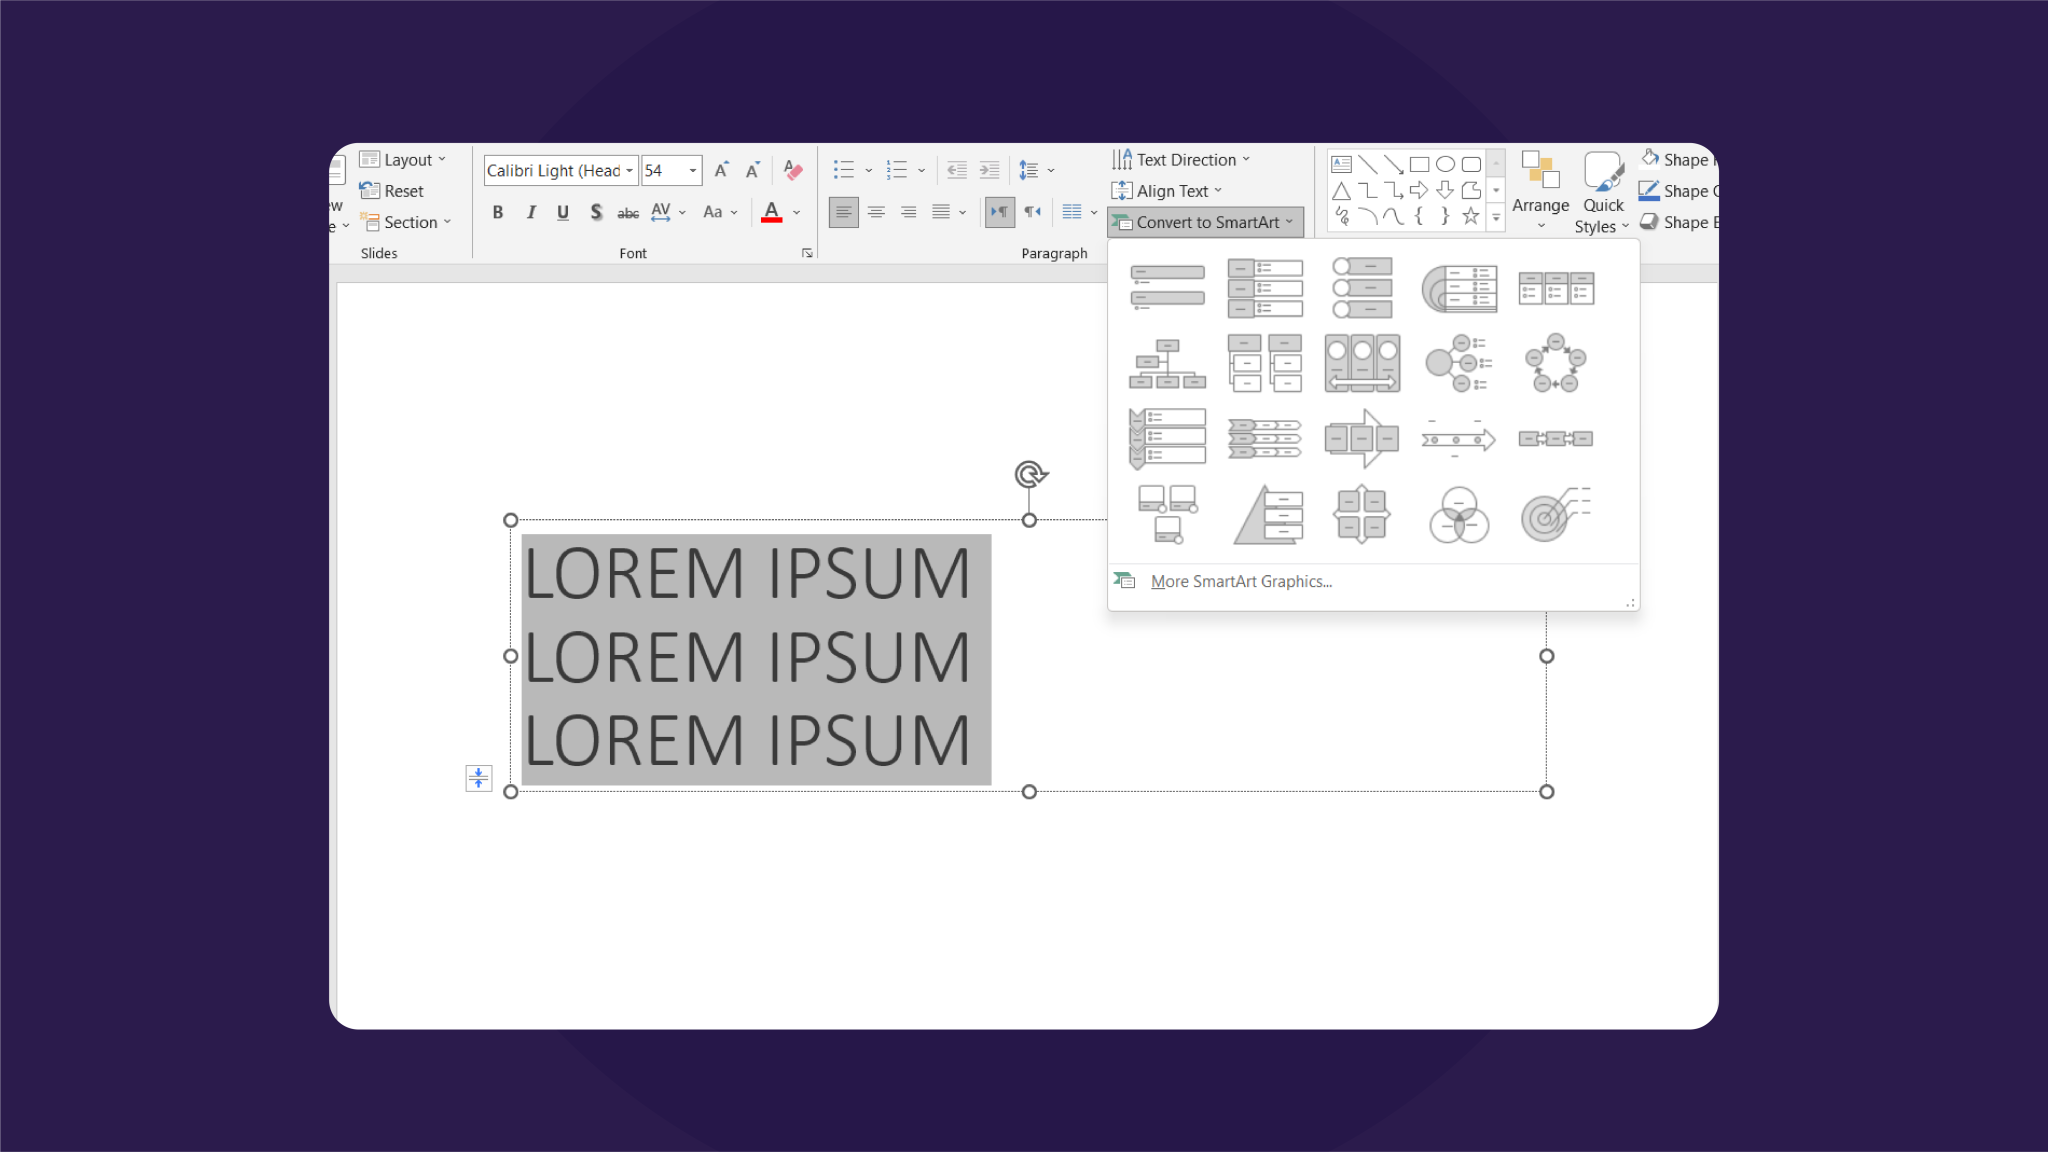2048x1152 pixels.
Task: Open the Font Color dropdown arrow
Action: click(795, 212)
